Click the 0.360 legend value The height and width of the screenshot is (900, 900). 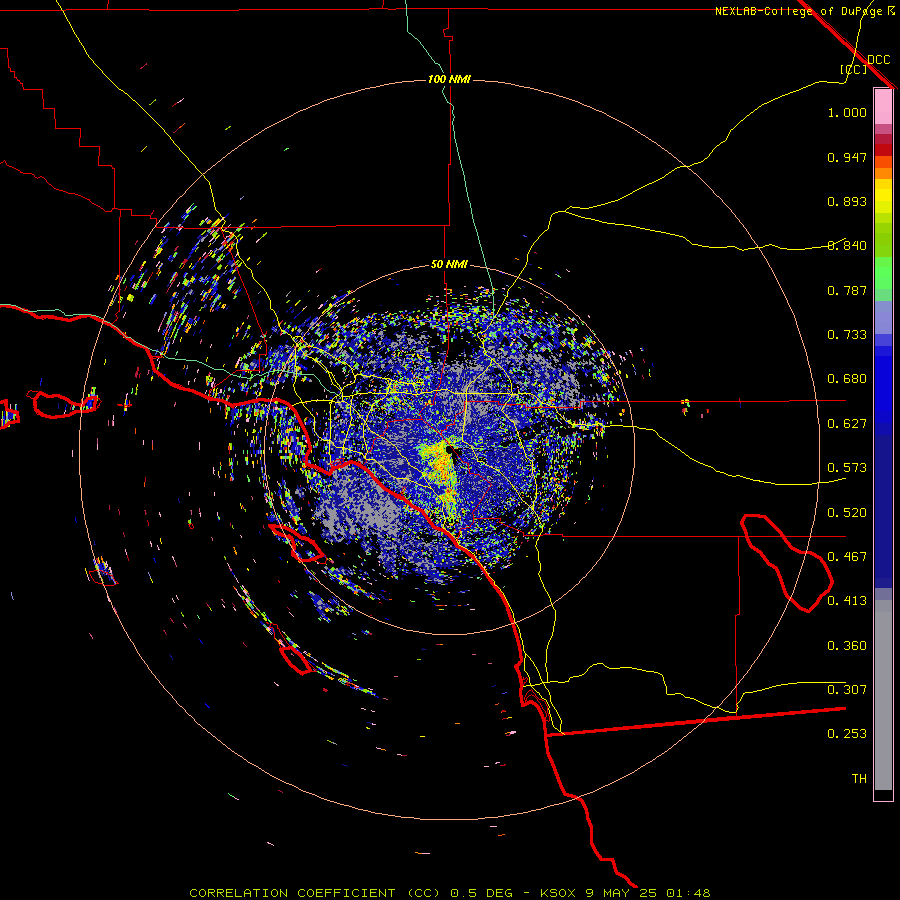click(x=847, y=646)
